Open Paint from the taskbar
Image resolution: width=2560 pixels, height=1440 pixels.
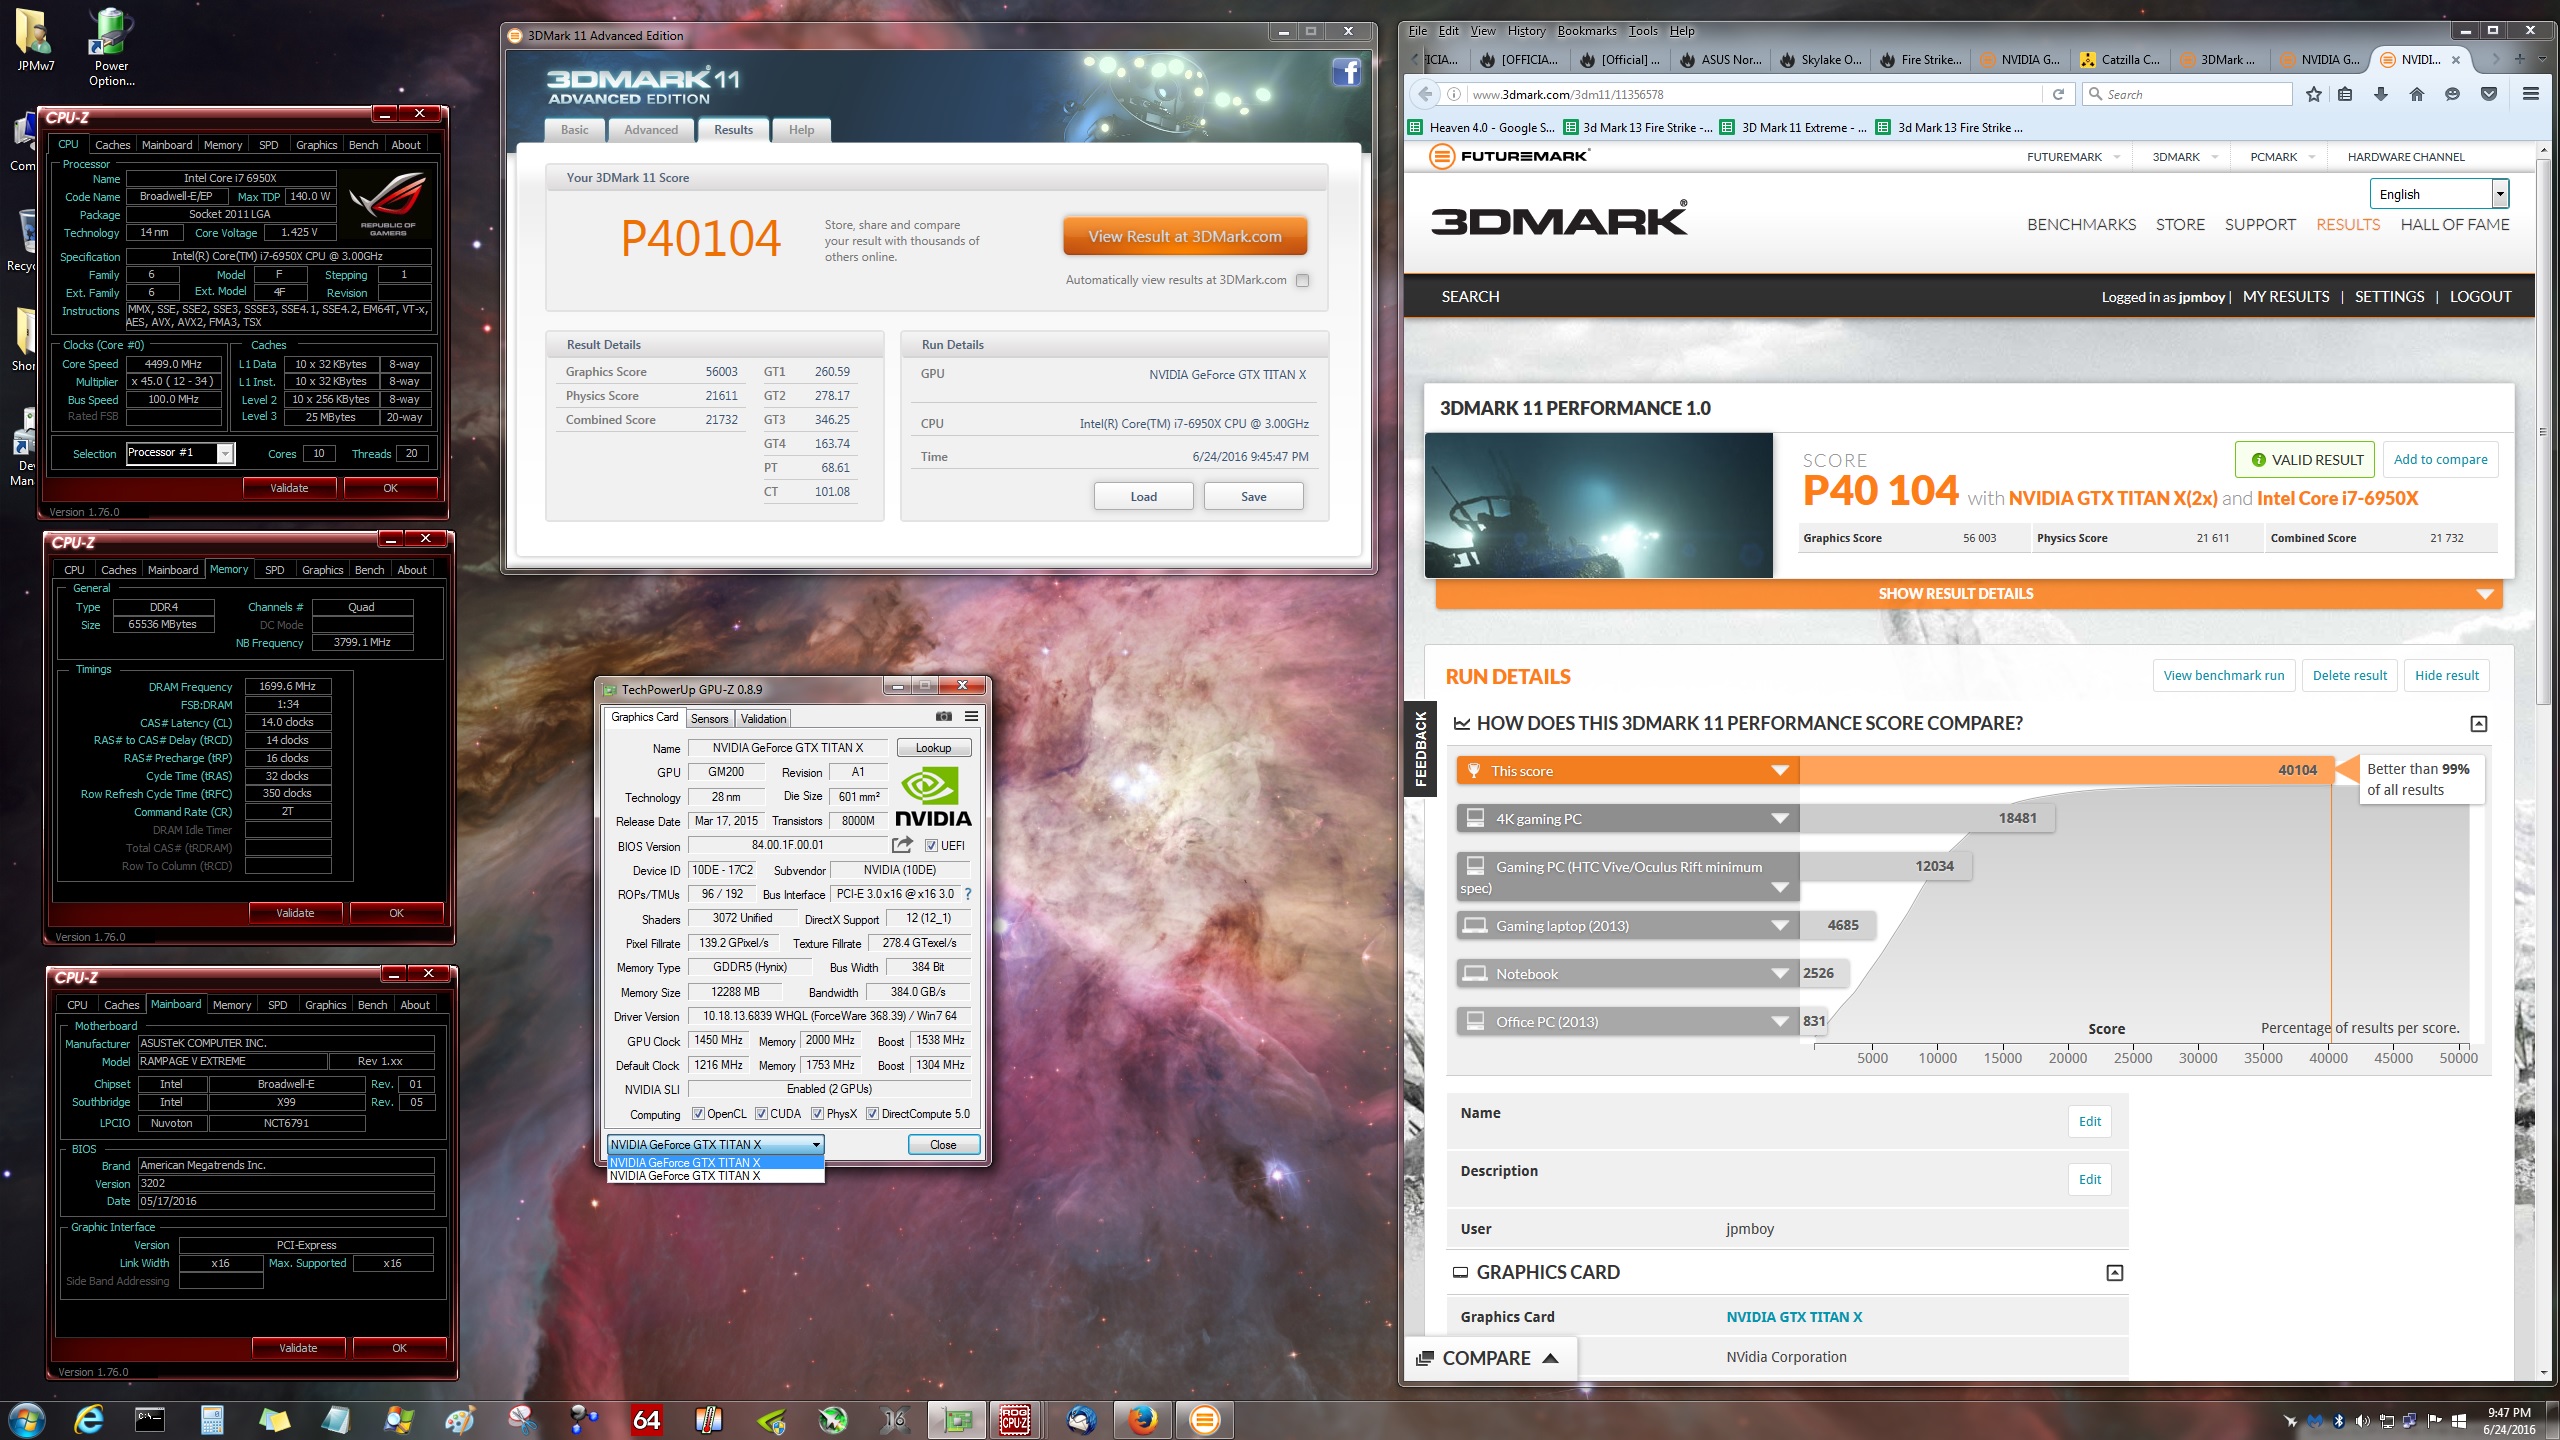pos(460,1419)
